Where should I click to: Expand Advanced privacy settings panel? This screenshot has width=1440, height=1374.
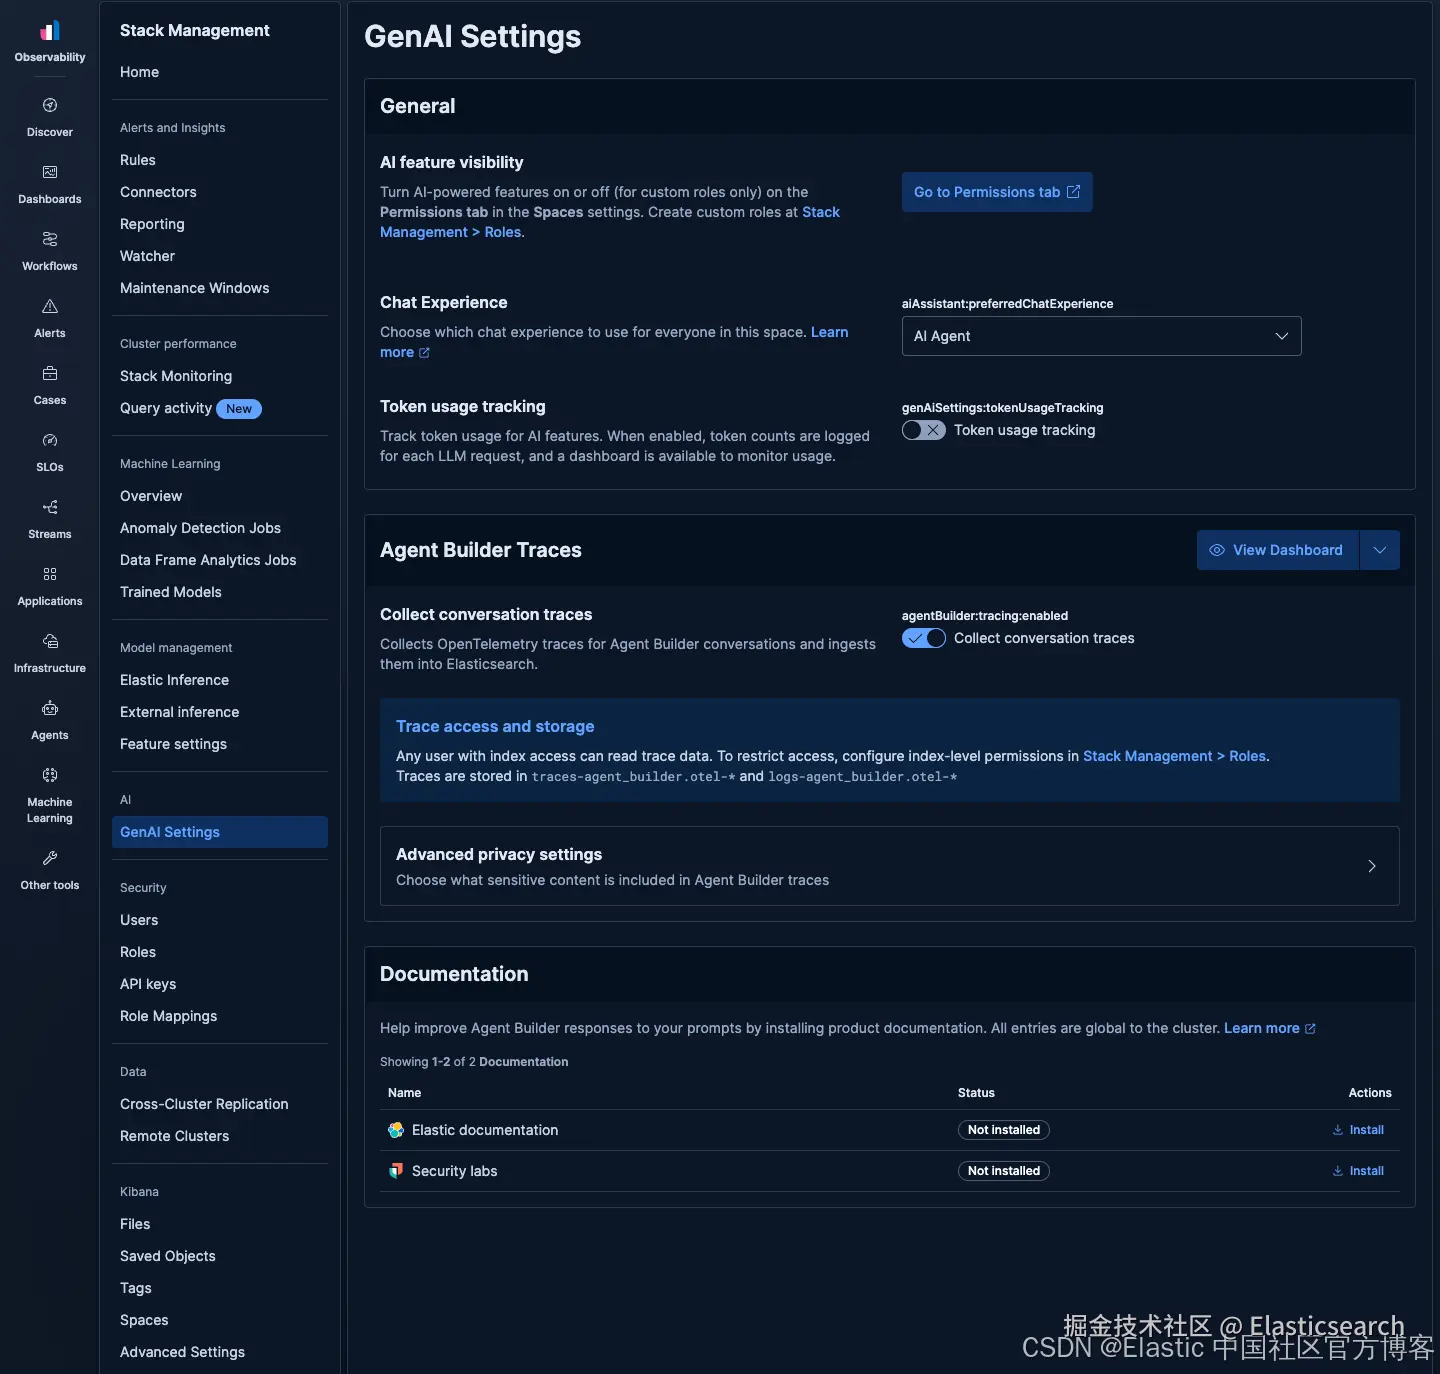click(889, 866)
